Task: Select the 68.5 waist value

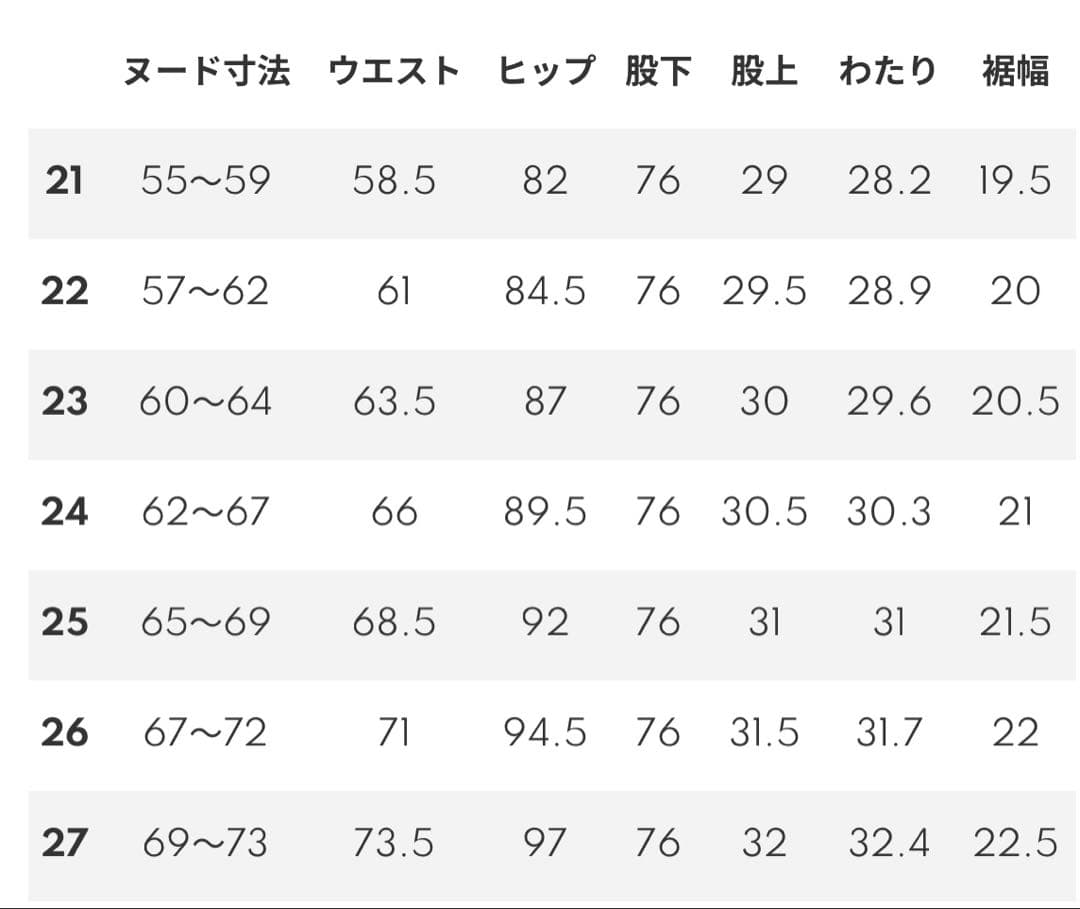Action: [394, 623]
